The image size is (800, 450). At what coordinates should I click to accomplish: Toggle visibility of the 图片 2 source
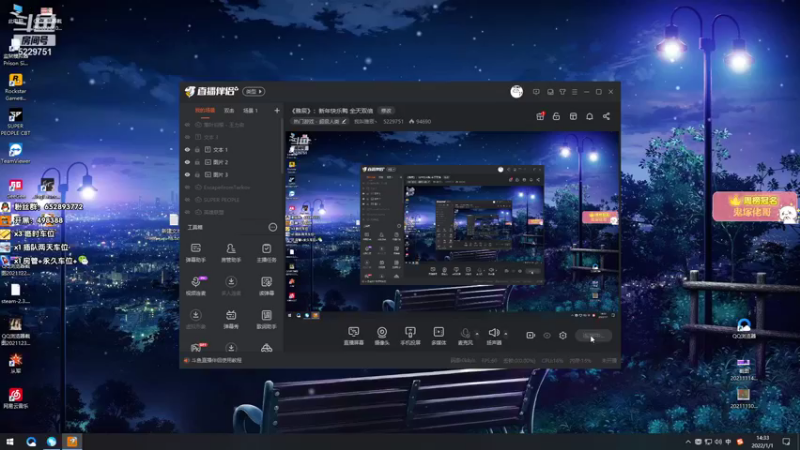coord(187,162)
